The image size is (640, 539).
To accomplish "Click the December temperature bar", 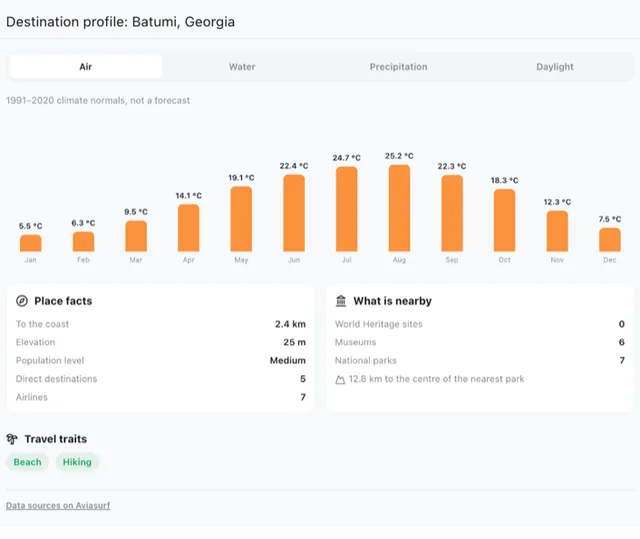I will coord(610,240).
